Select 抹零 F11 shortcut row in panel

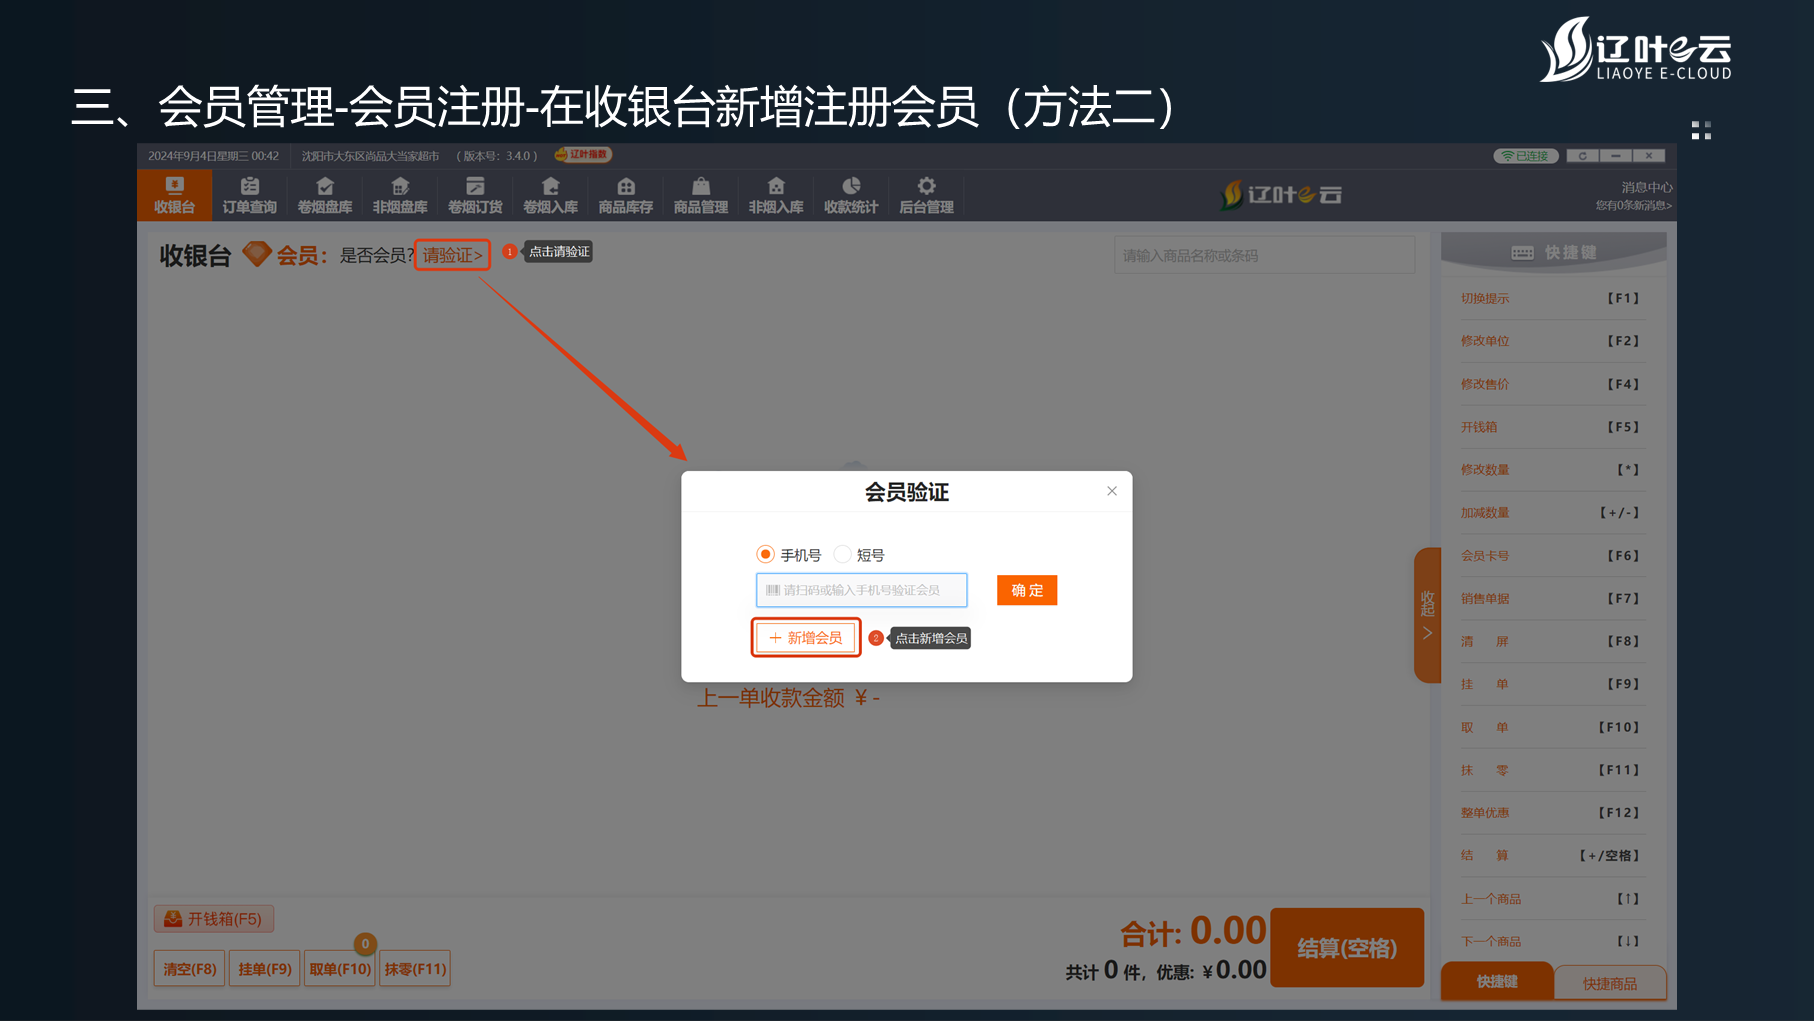1550,770
